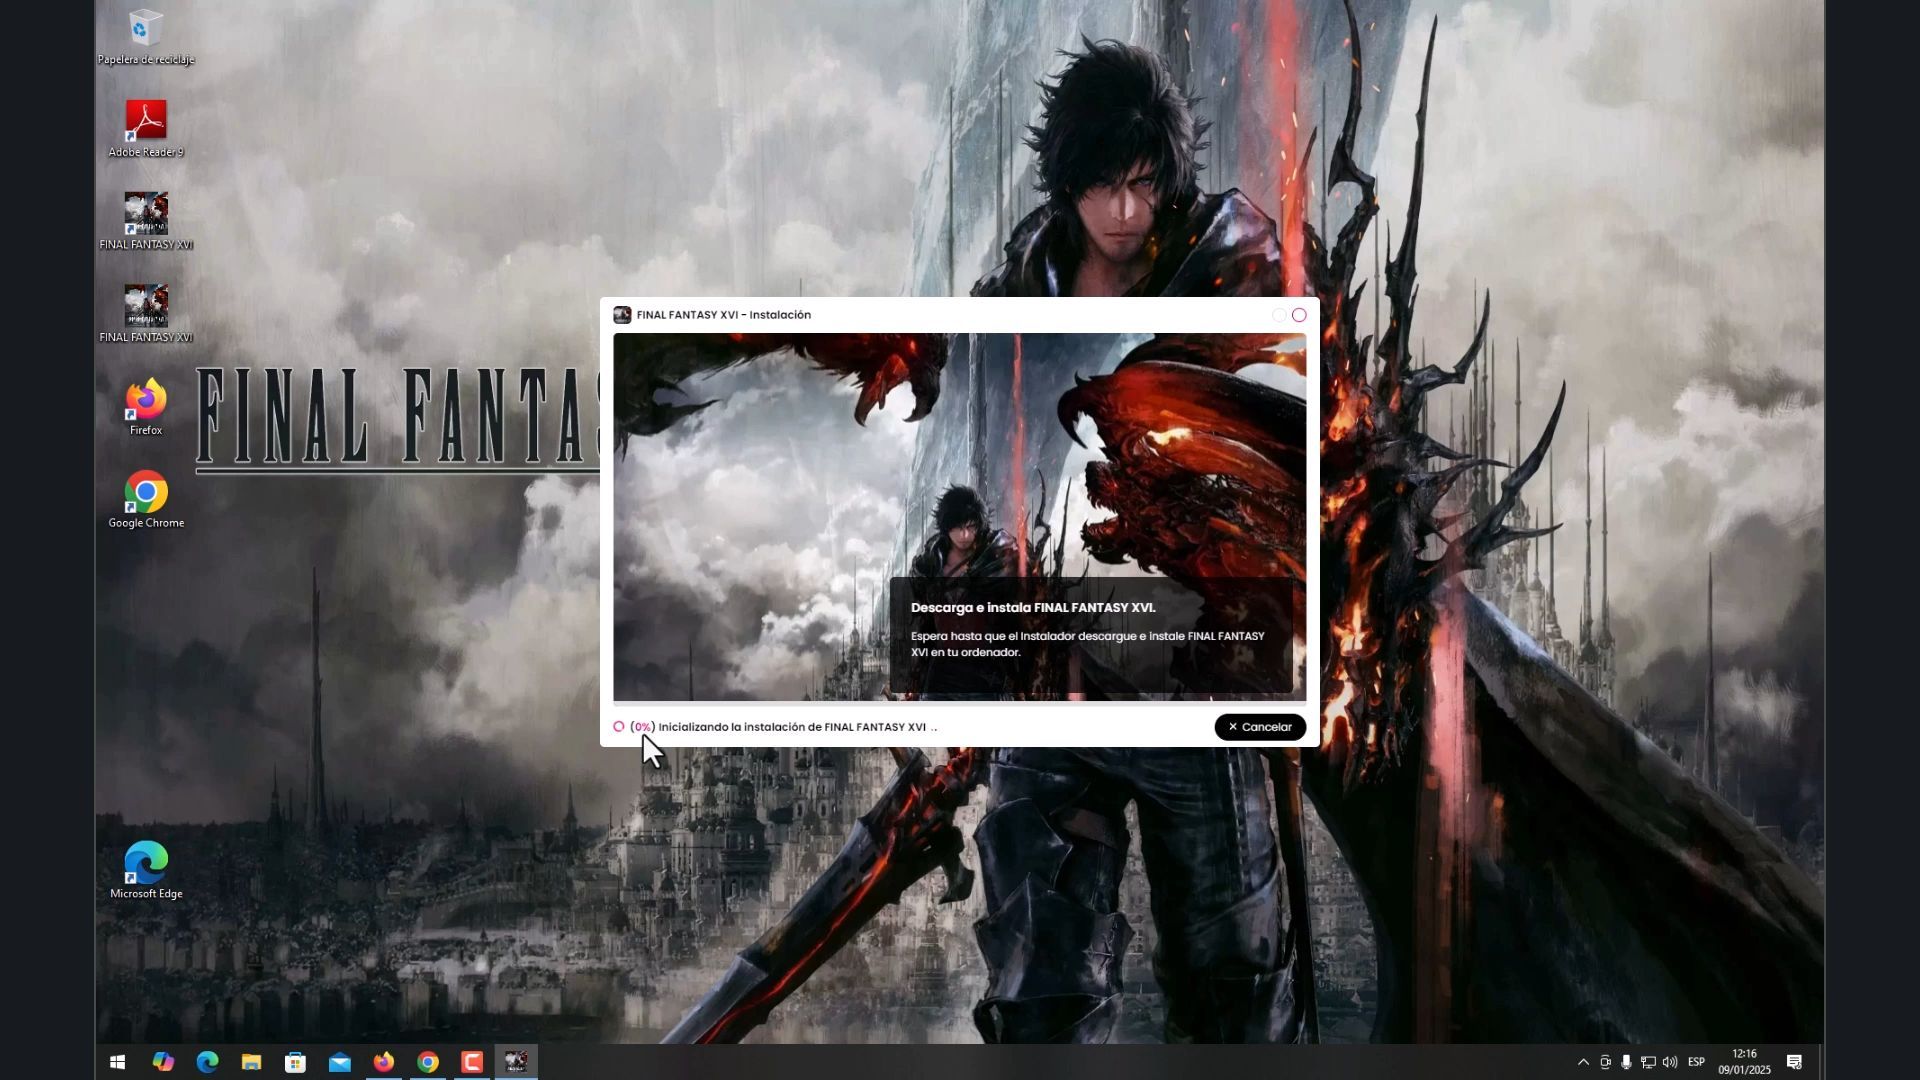The height and width of the screenshot is (1080, 1920).
Task: Click the "(0%)" progress percentage text
Action: (x=643, y=727)
